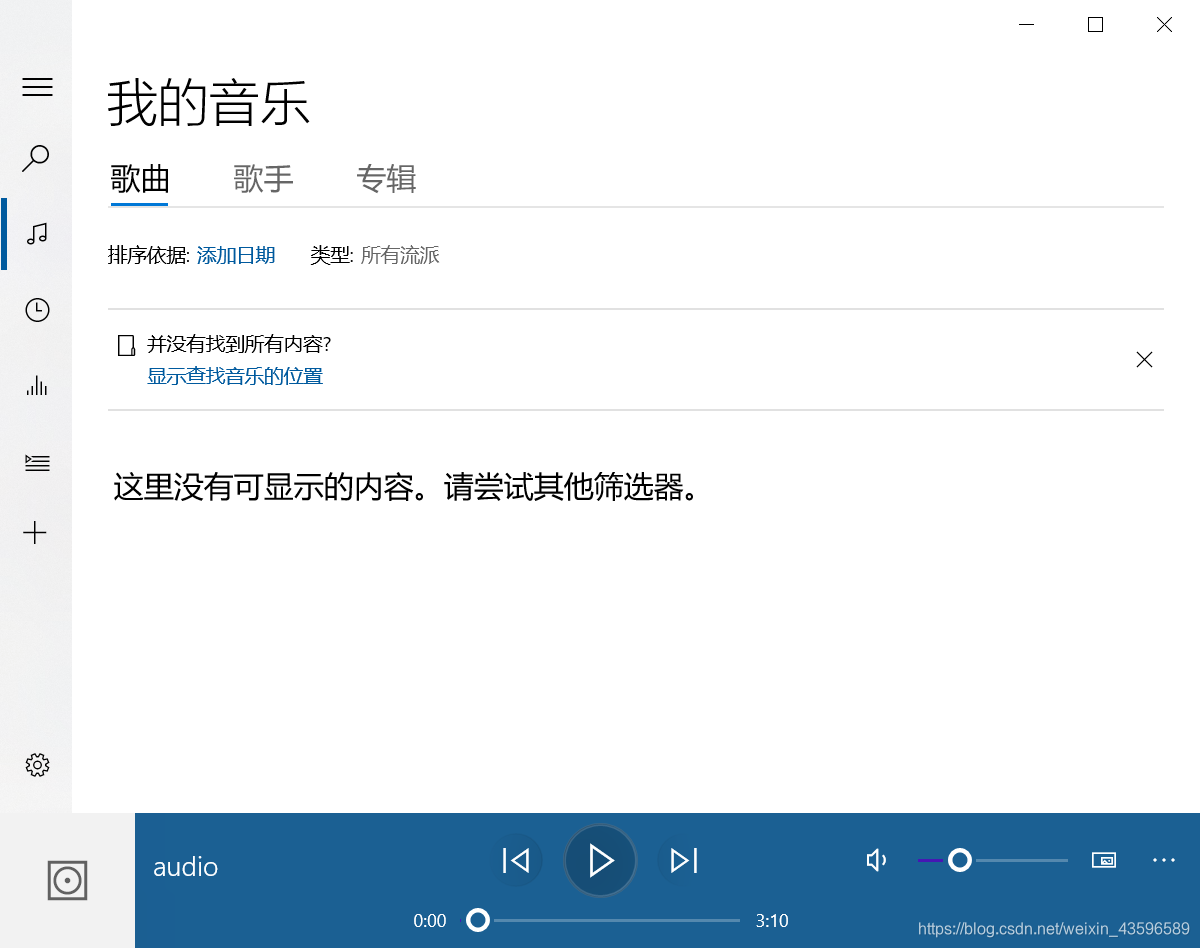Viewport: 1200px width, 948px height.
Task: Click the 3:10 duration label
Action: pos(772,921)
